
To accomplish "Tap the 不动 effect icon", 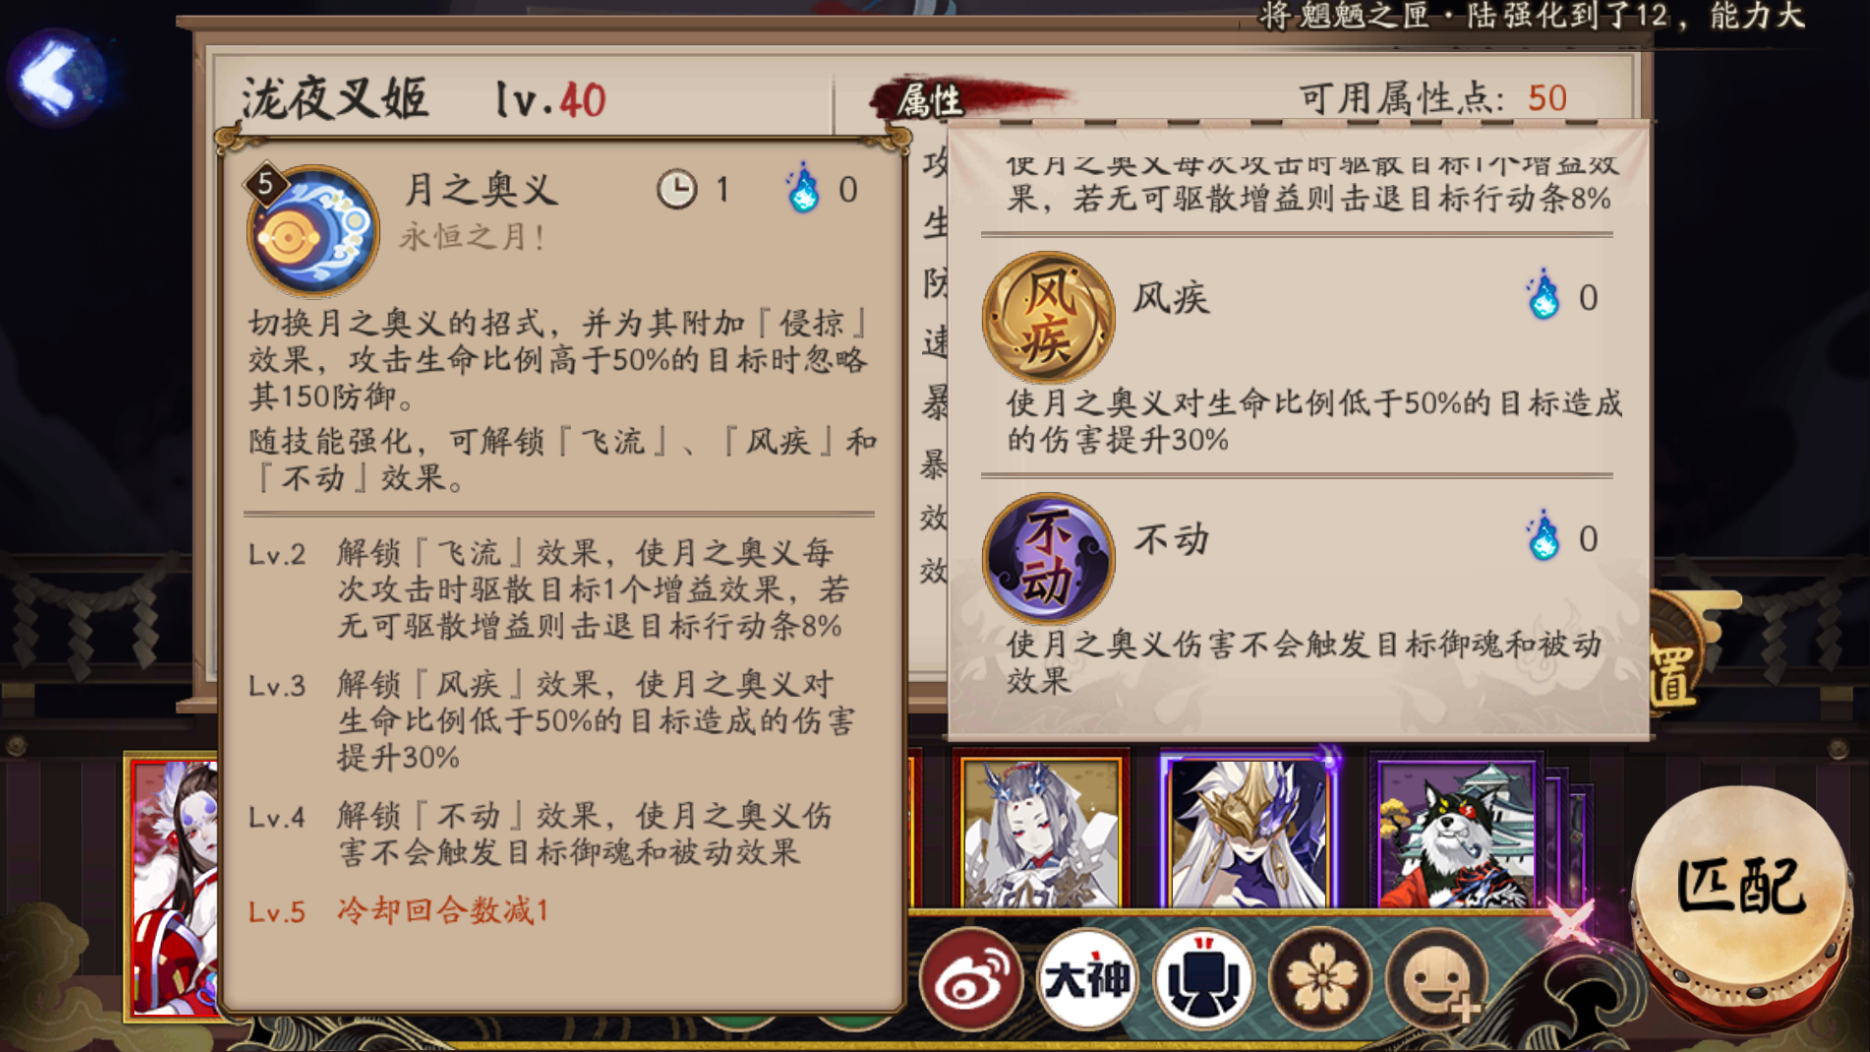I will [1048, 558].
